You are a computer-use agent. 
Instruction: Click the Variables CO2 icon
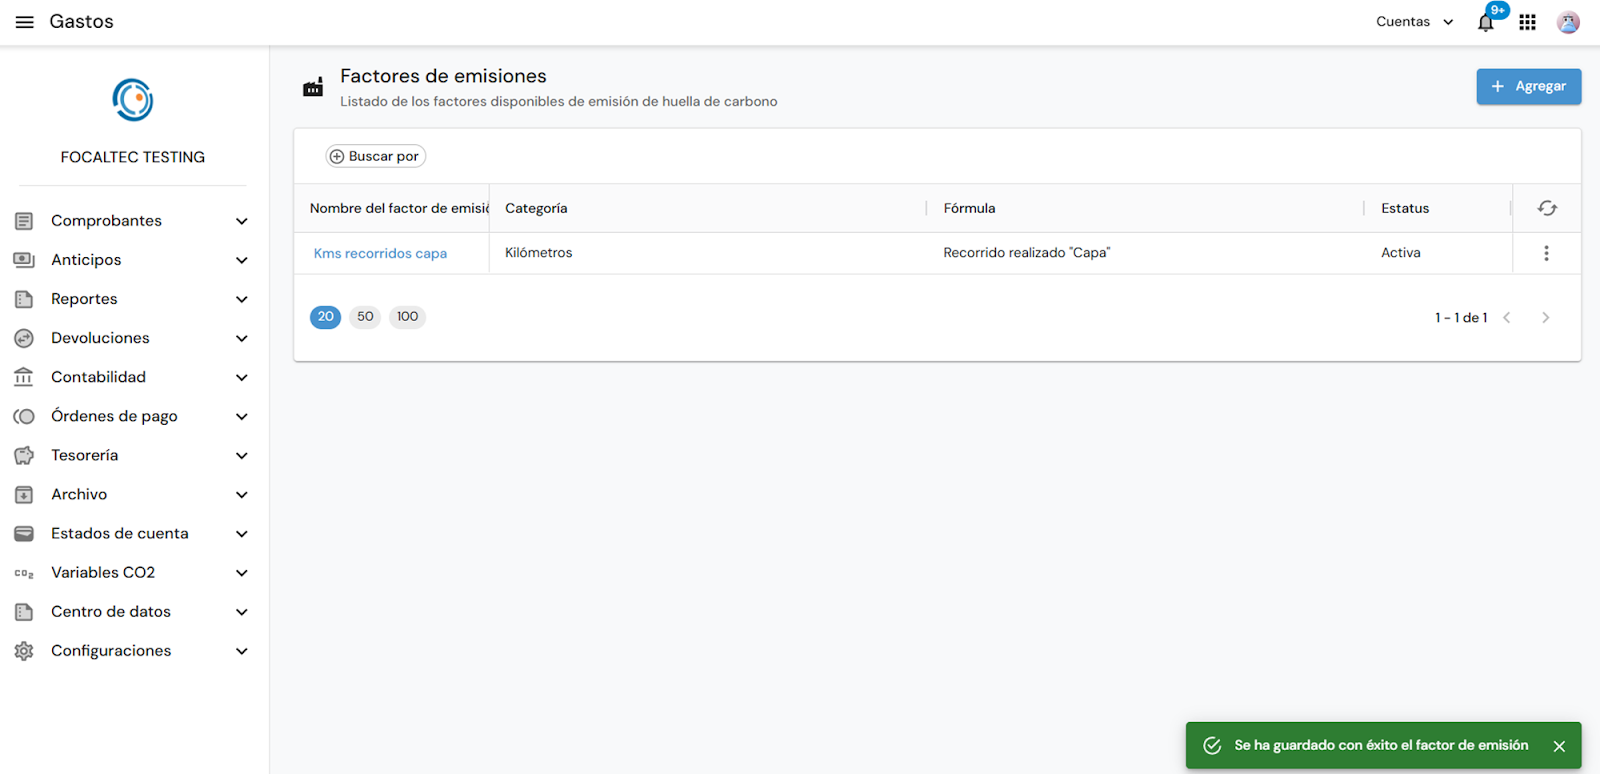pyautogui.click(x=24, y=573)
